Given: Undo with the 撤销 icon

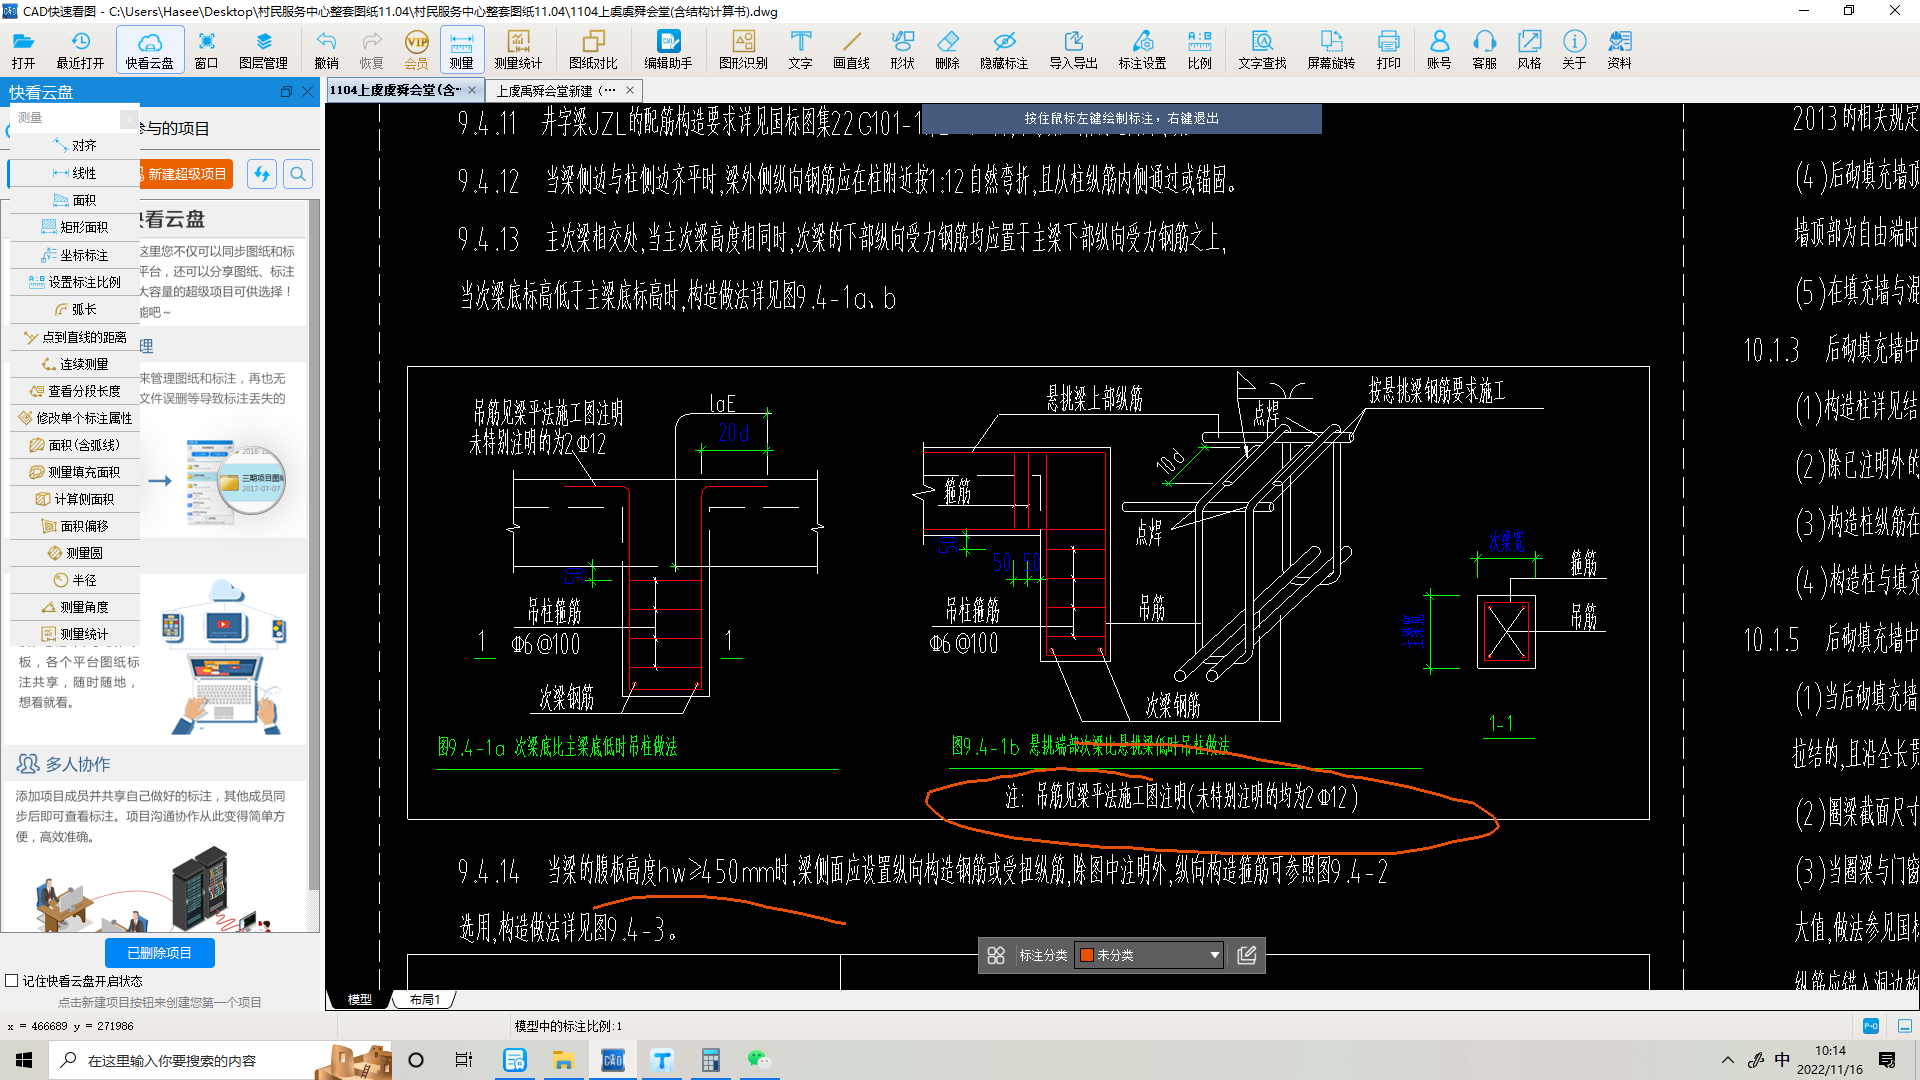Looking at the screenshot, I should tap(326, 49).
